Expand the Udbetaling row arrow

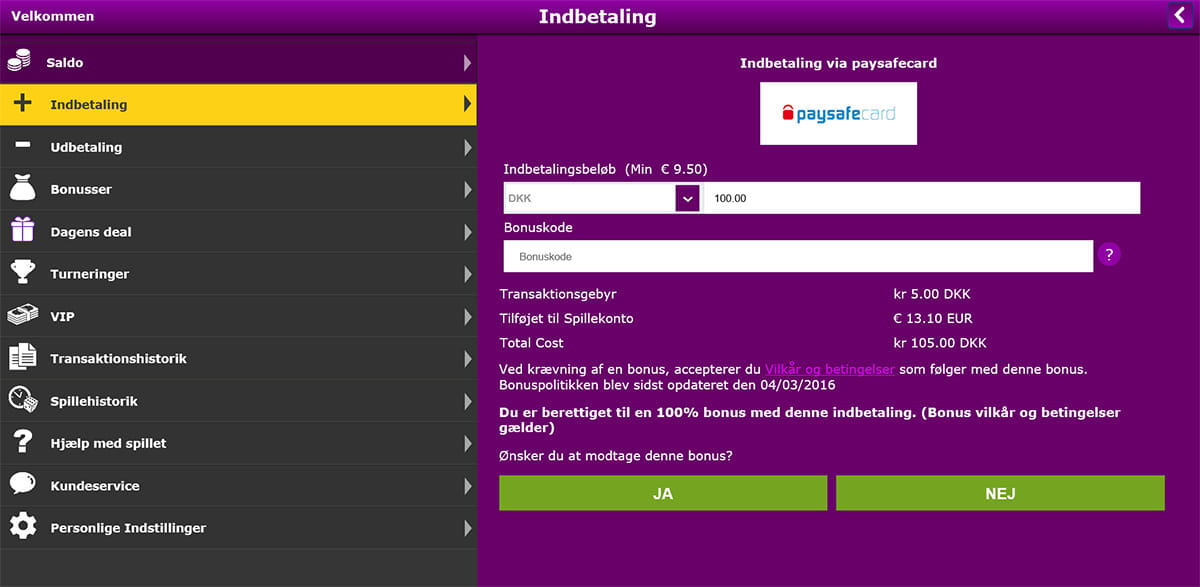click(467, 147)
